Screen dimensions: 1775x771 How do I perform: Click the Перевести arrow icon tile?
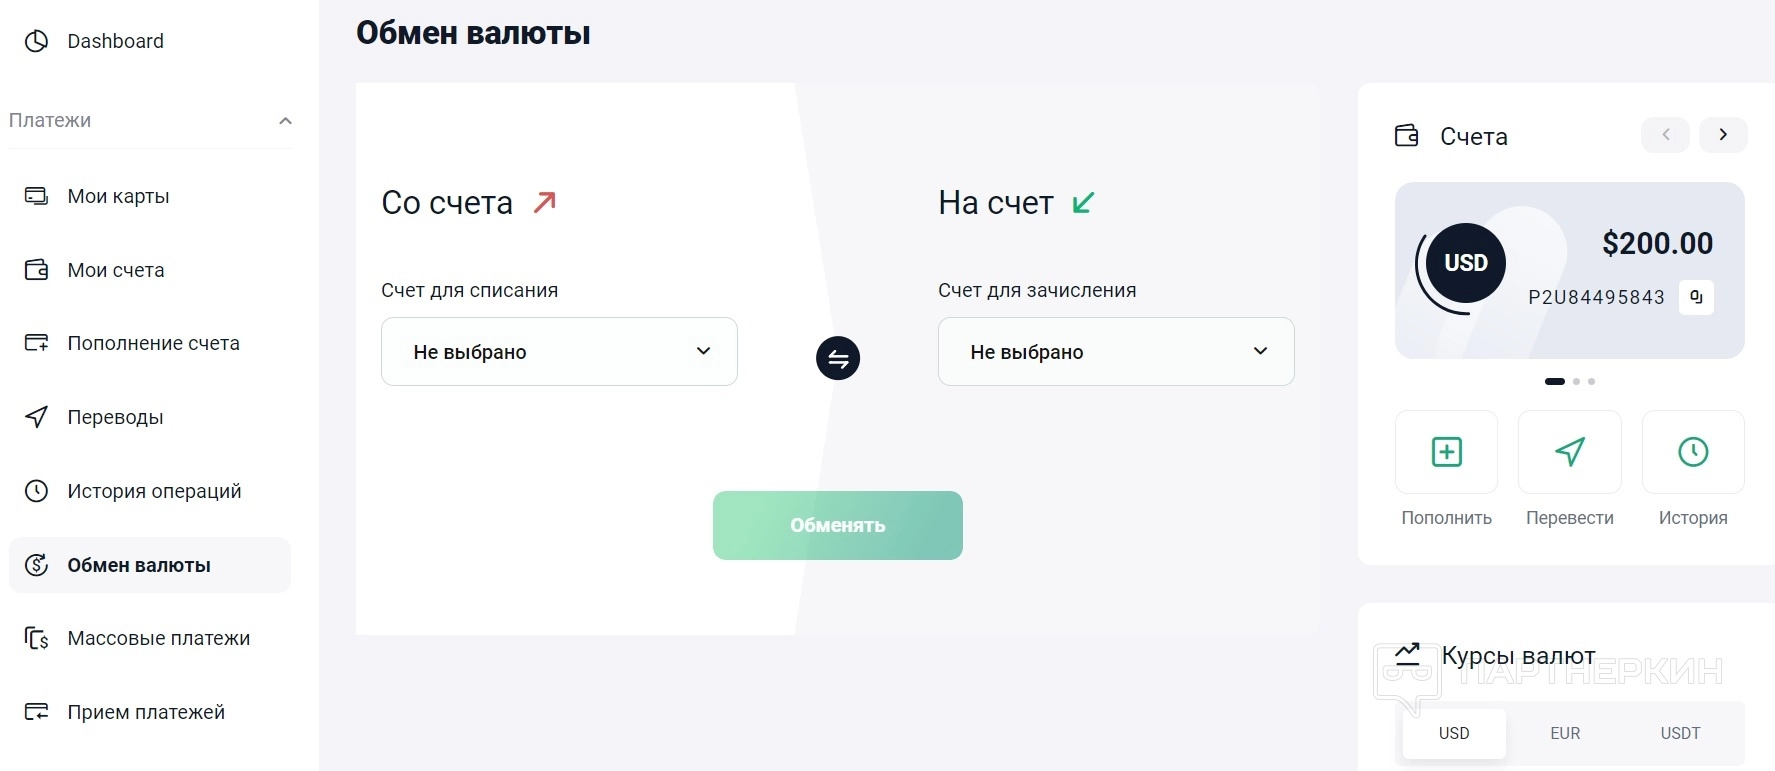(1569, 452)
